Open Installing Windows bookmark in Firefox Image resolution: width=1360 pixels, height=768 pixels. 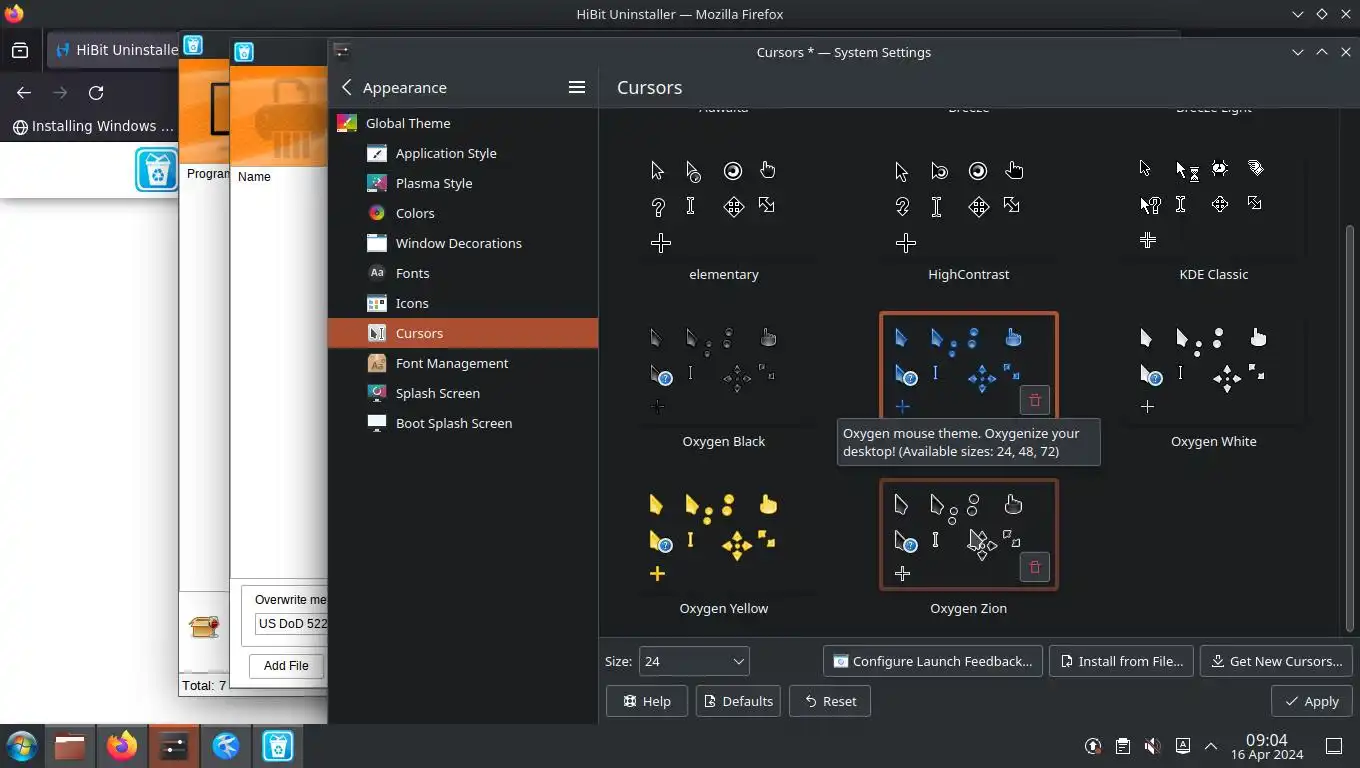(x=92, y=126)
